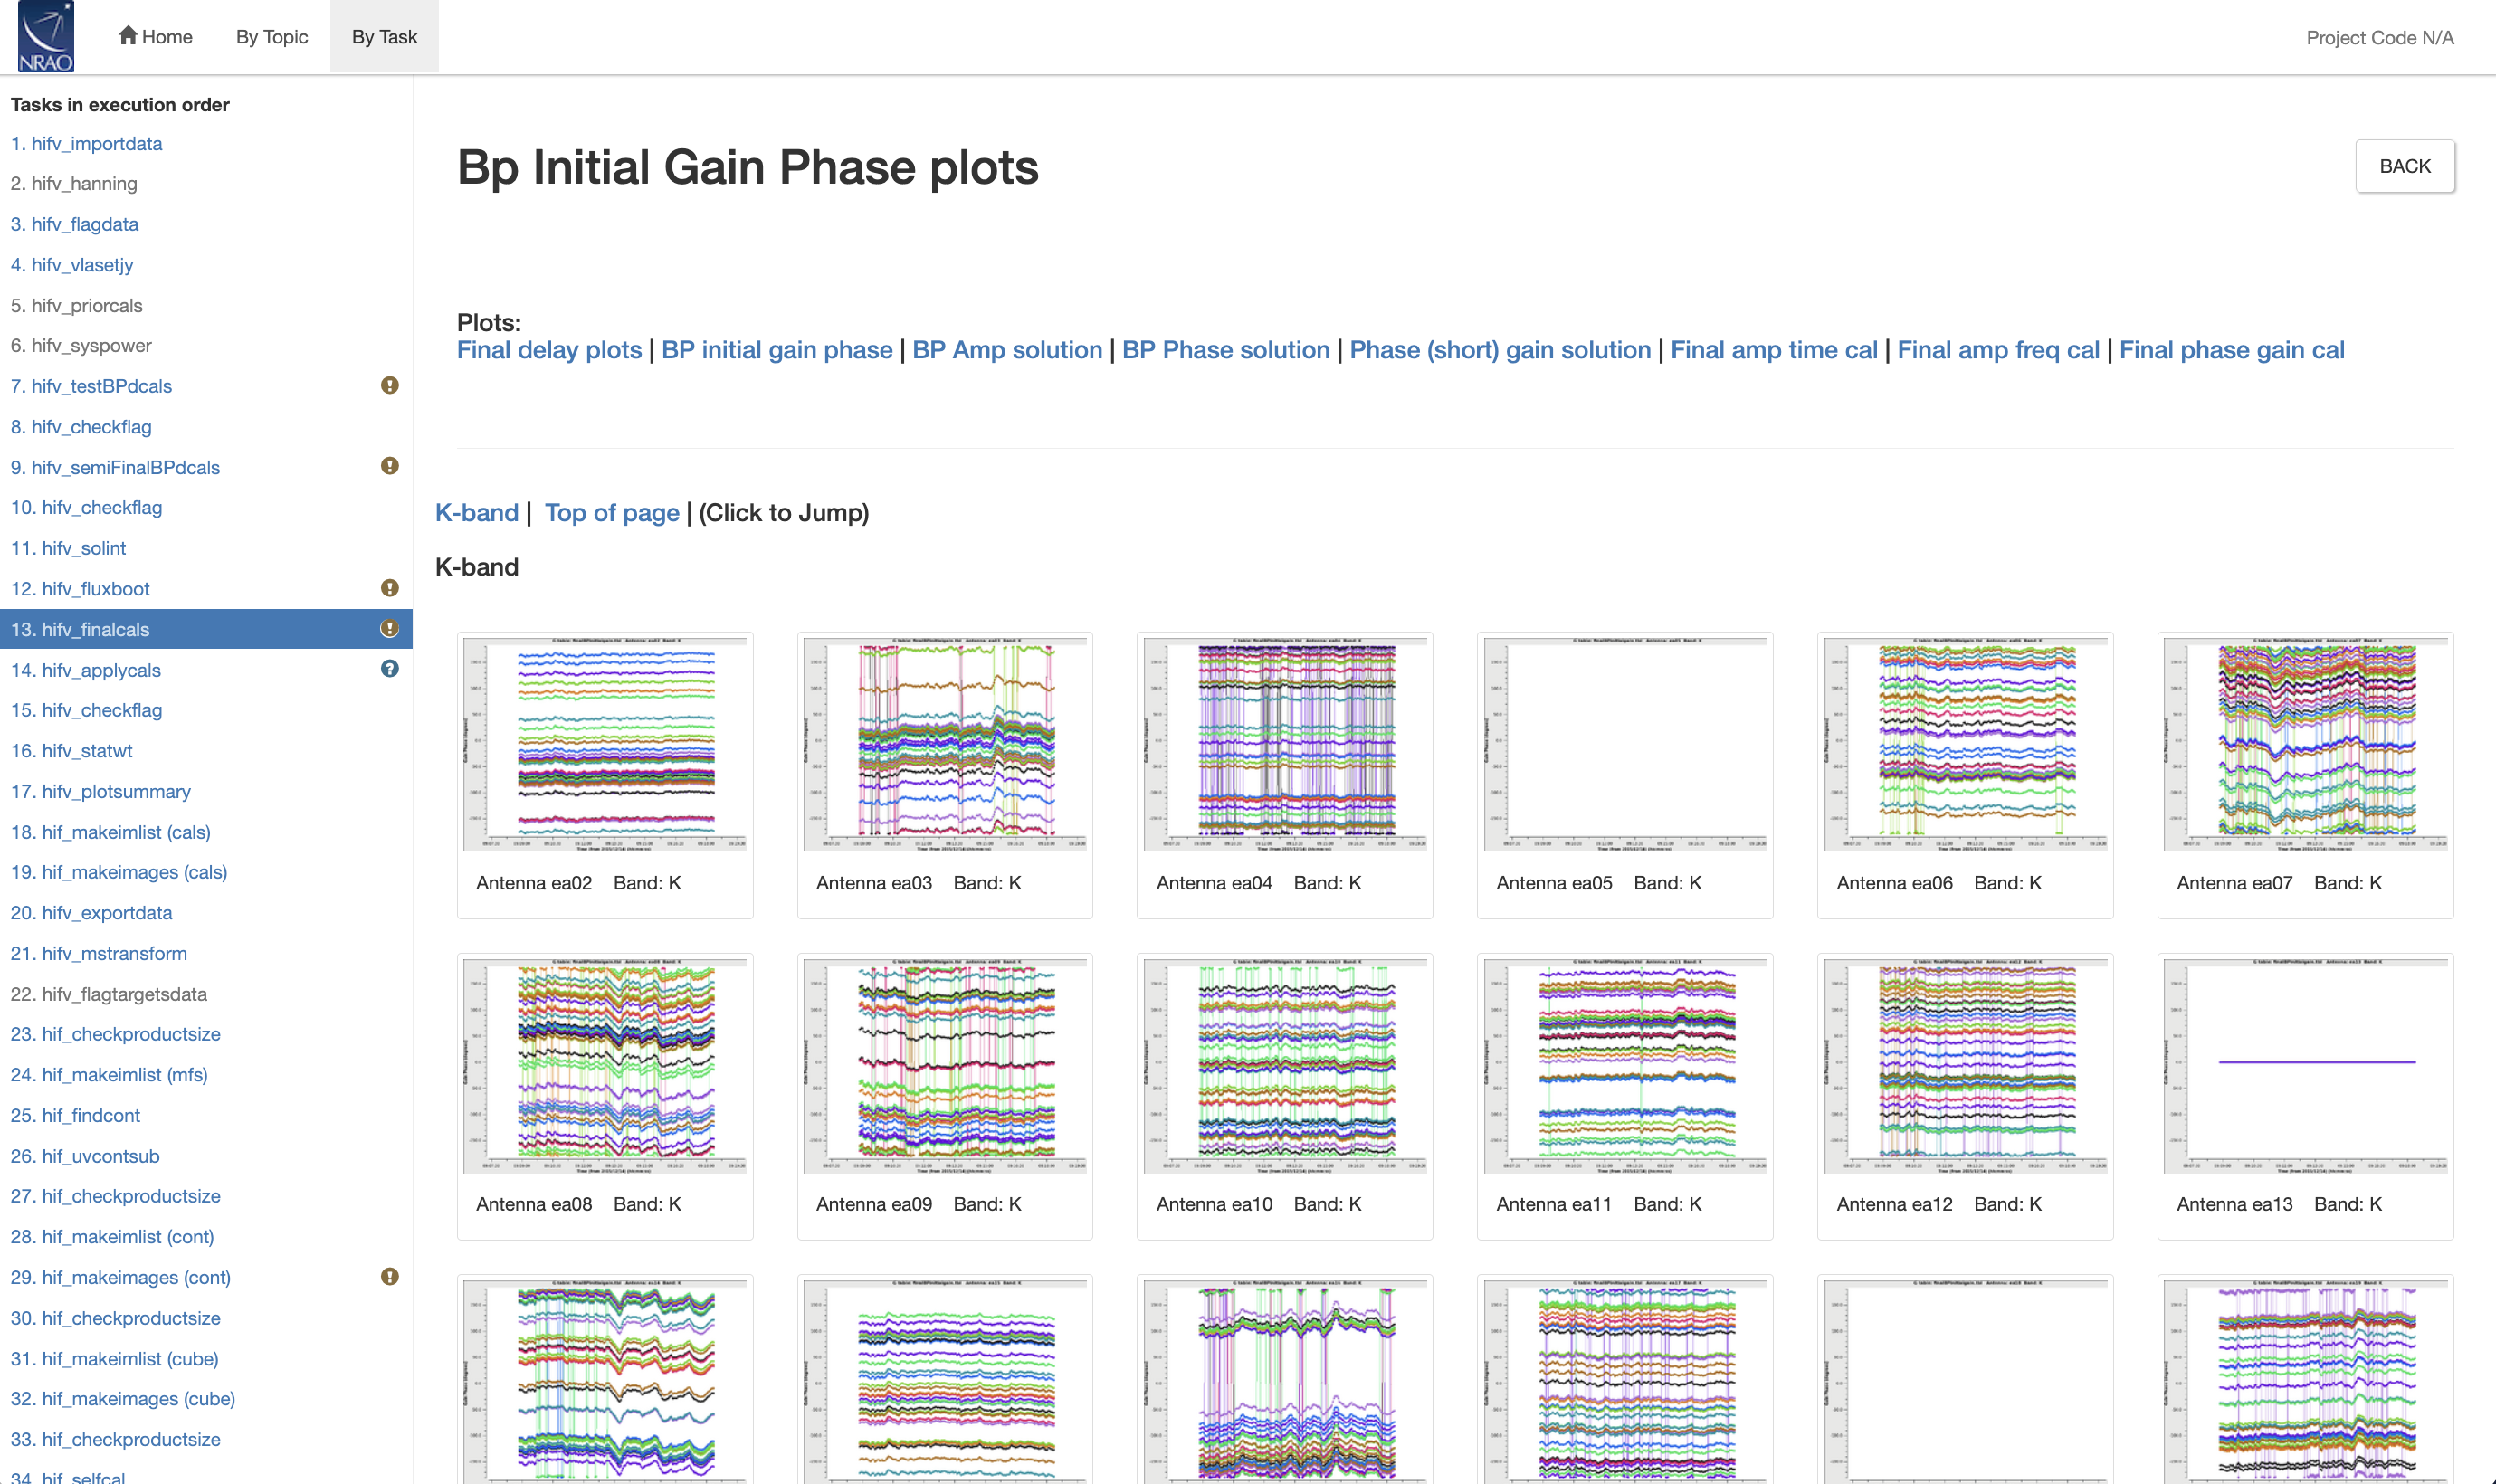The height and width of the screenshot is (1484, 2496).
Task: Open Antenna ea04 plot thumbnail
Action: click(x=1285, y=744)
